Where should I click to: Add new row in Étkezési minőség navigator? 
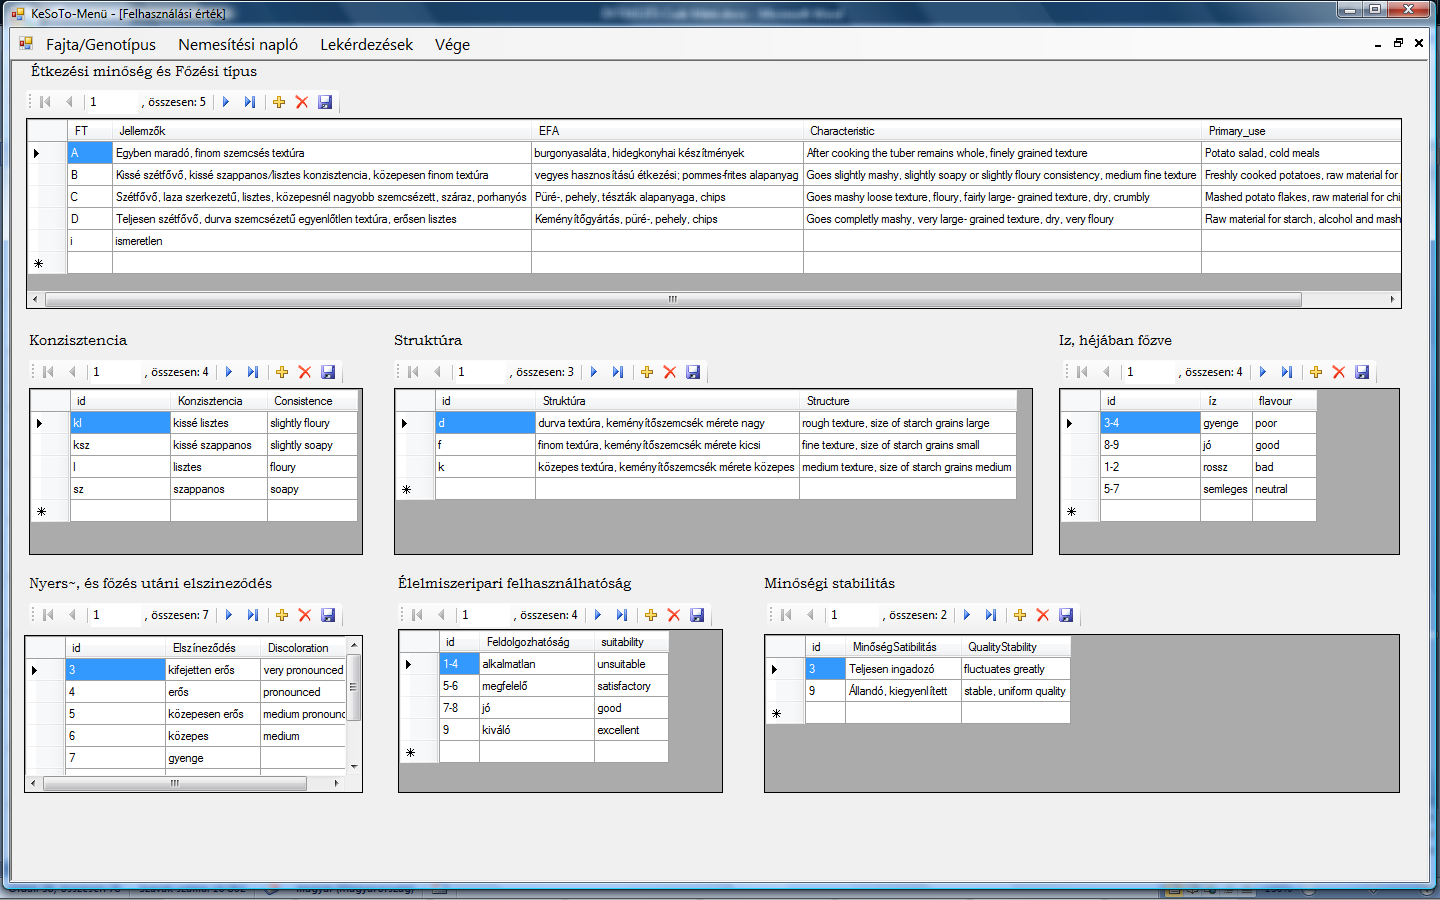[x=279, y=102]
